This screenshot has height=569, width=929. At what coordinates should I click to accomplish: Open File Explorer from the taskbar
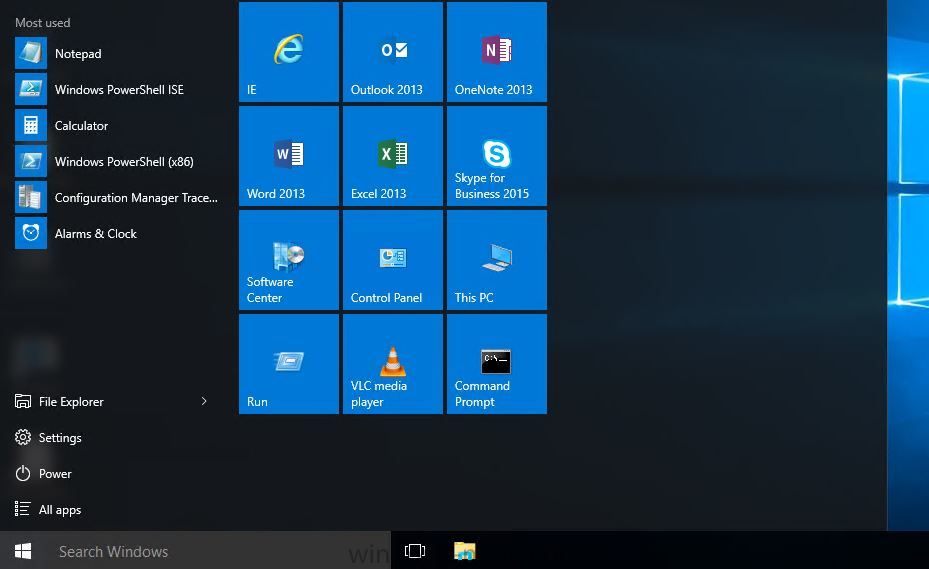464,551
